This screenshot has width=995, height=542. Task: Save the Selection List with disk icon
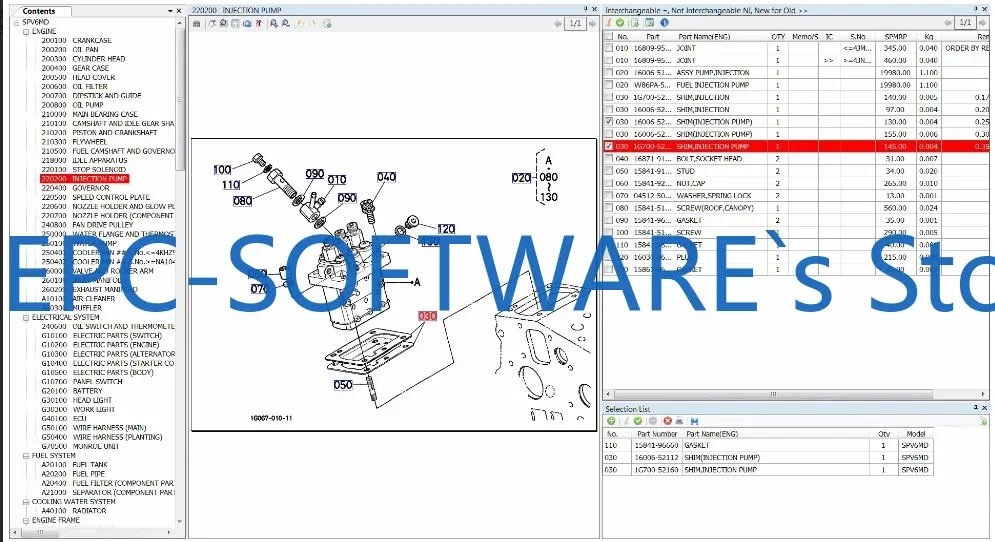tap(694, 421)
